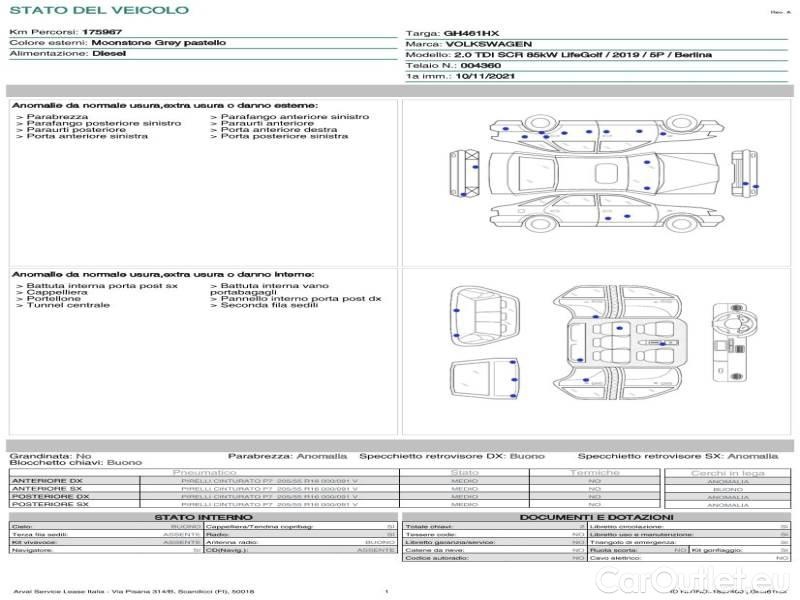Viewport: 800px width, 600px height.
Task: Click the "DOCUMENTI E DOTAZIONI" section header
Action: [596, 517]
